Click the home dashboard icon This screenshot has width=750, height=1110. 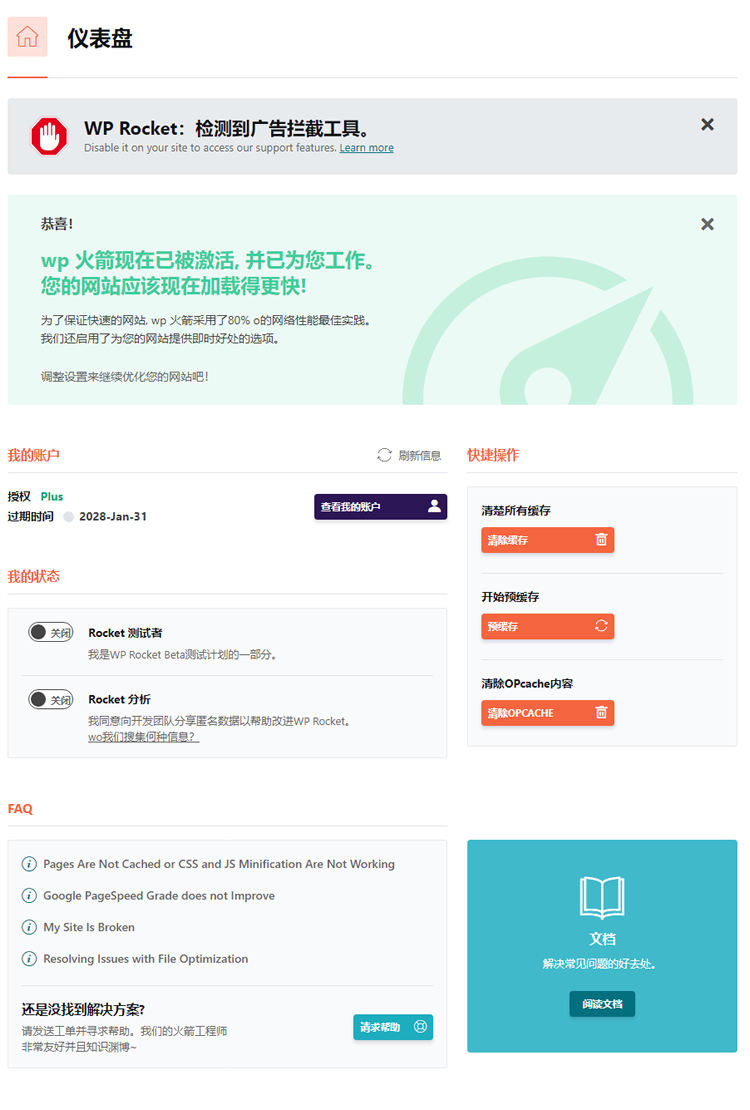(x=28, y=37)
